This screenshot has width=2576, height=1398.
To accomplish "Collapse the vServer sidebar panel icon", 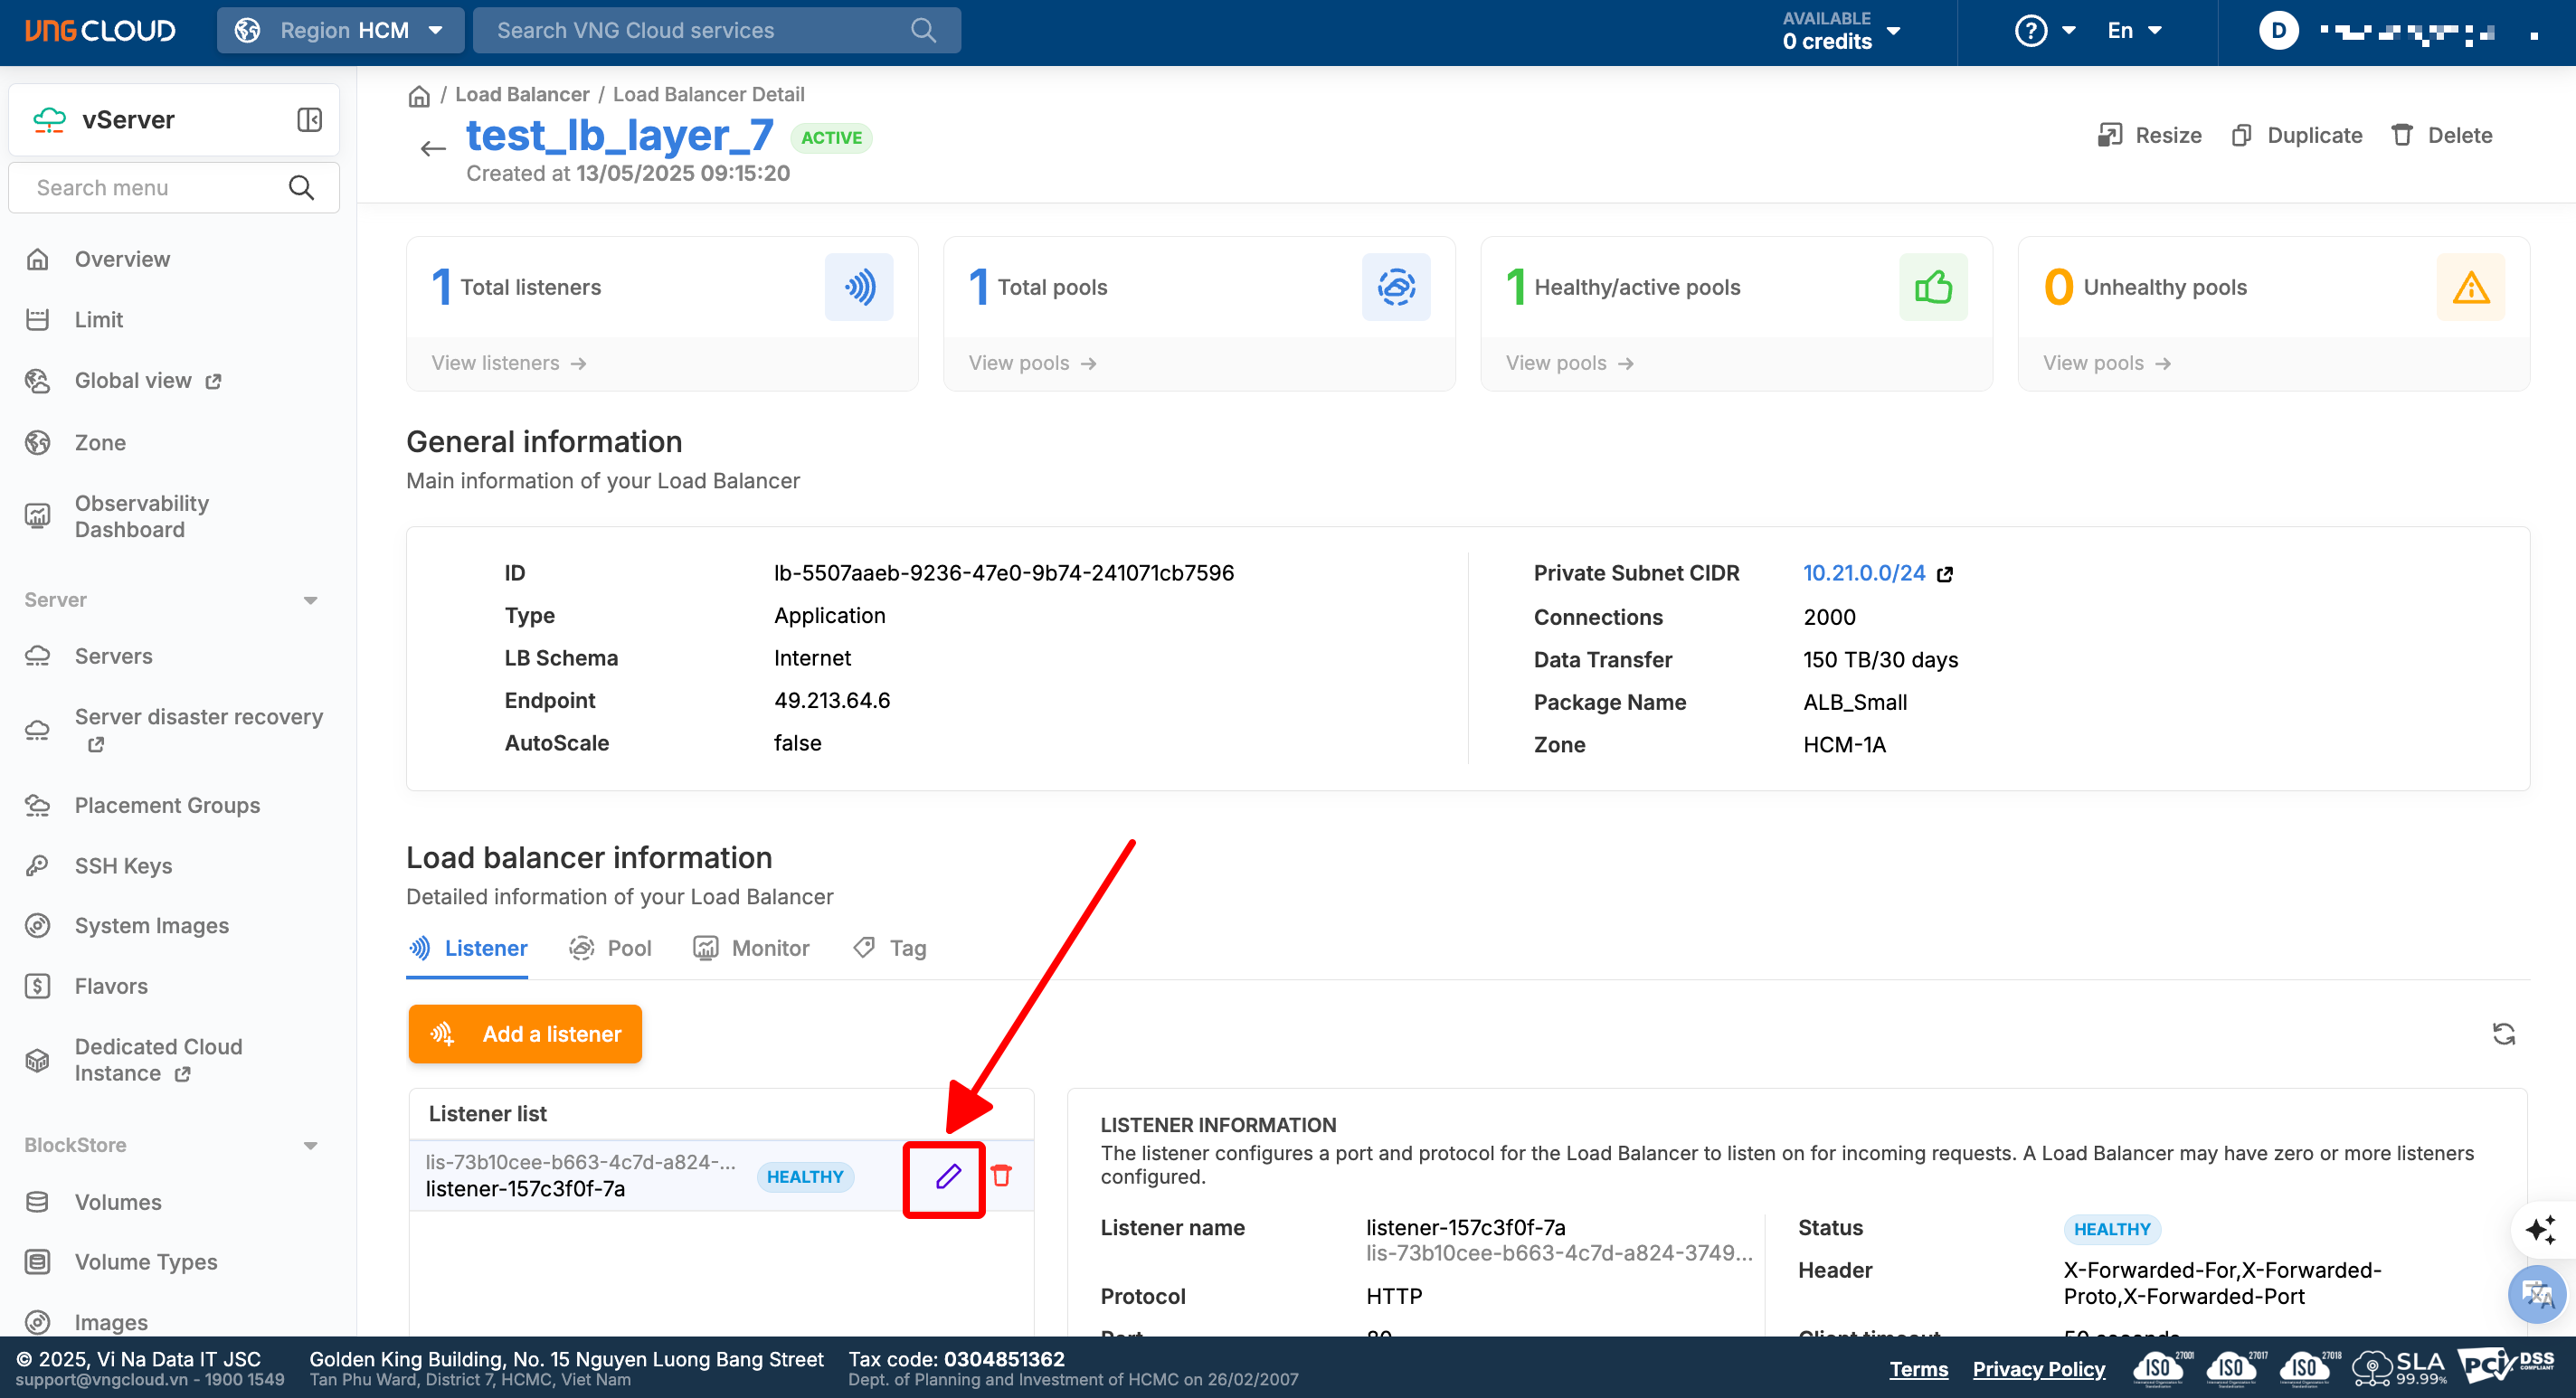I will click(309, 120).
